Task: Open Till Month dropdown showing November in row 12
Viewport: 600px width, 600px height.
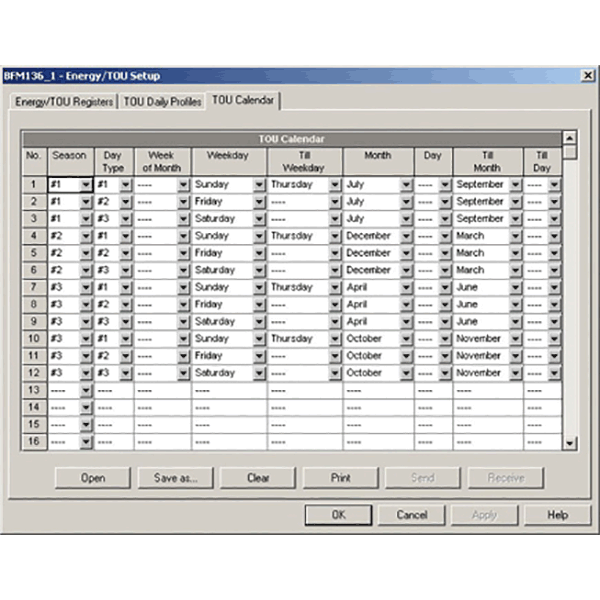Action: tap(516, 373)
